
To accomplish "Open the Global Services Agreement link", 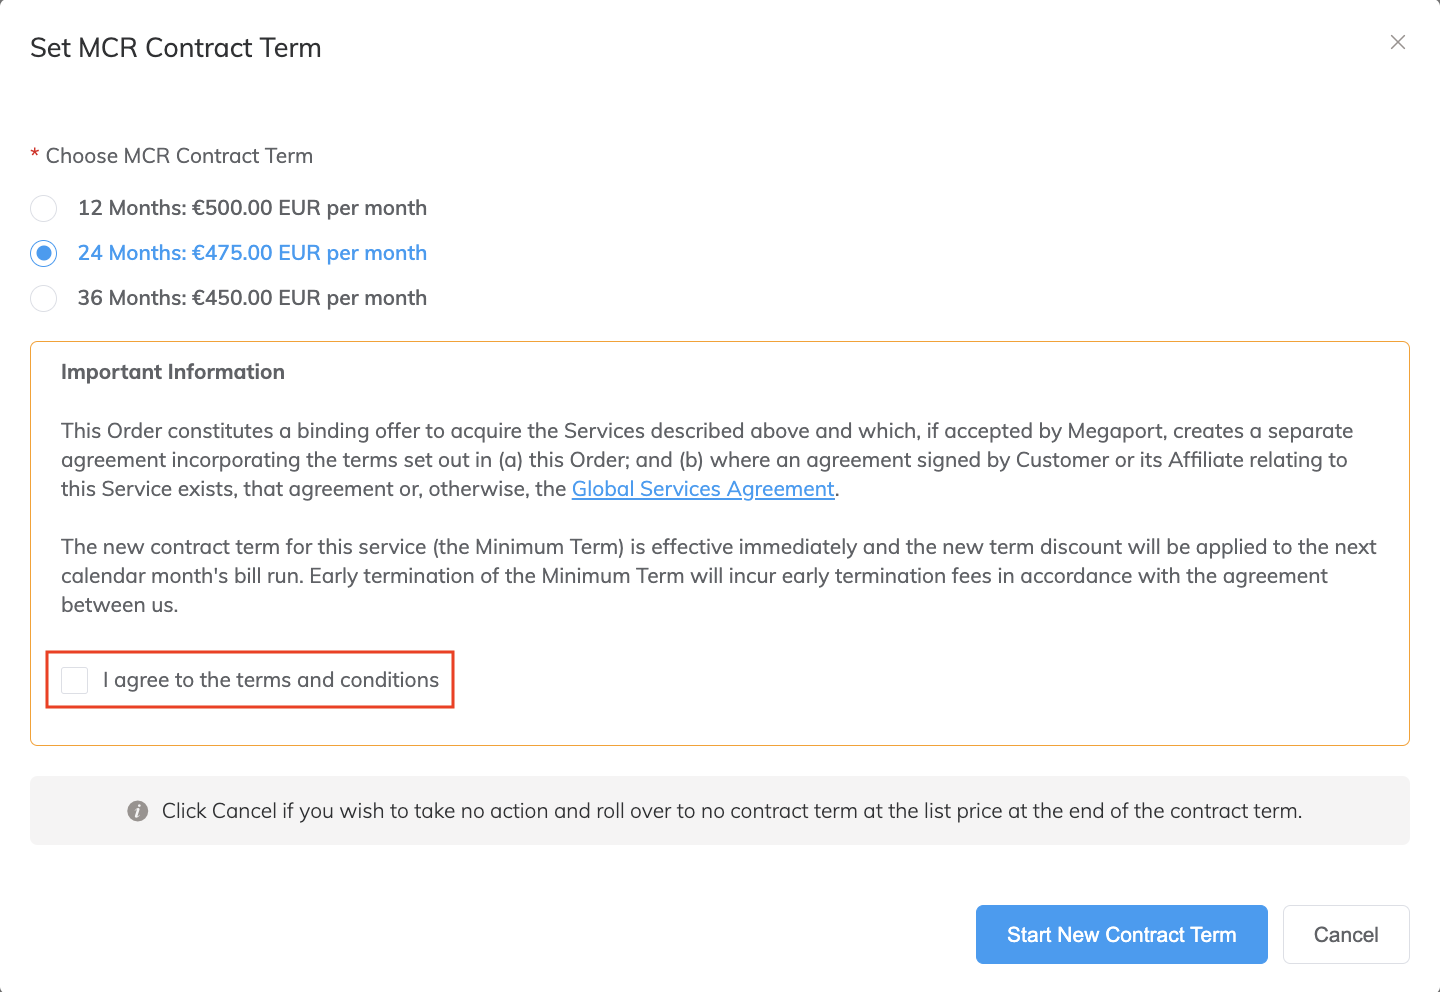I will tap(703, 489).
